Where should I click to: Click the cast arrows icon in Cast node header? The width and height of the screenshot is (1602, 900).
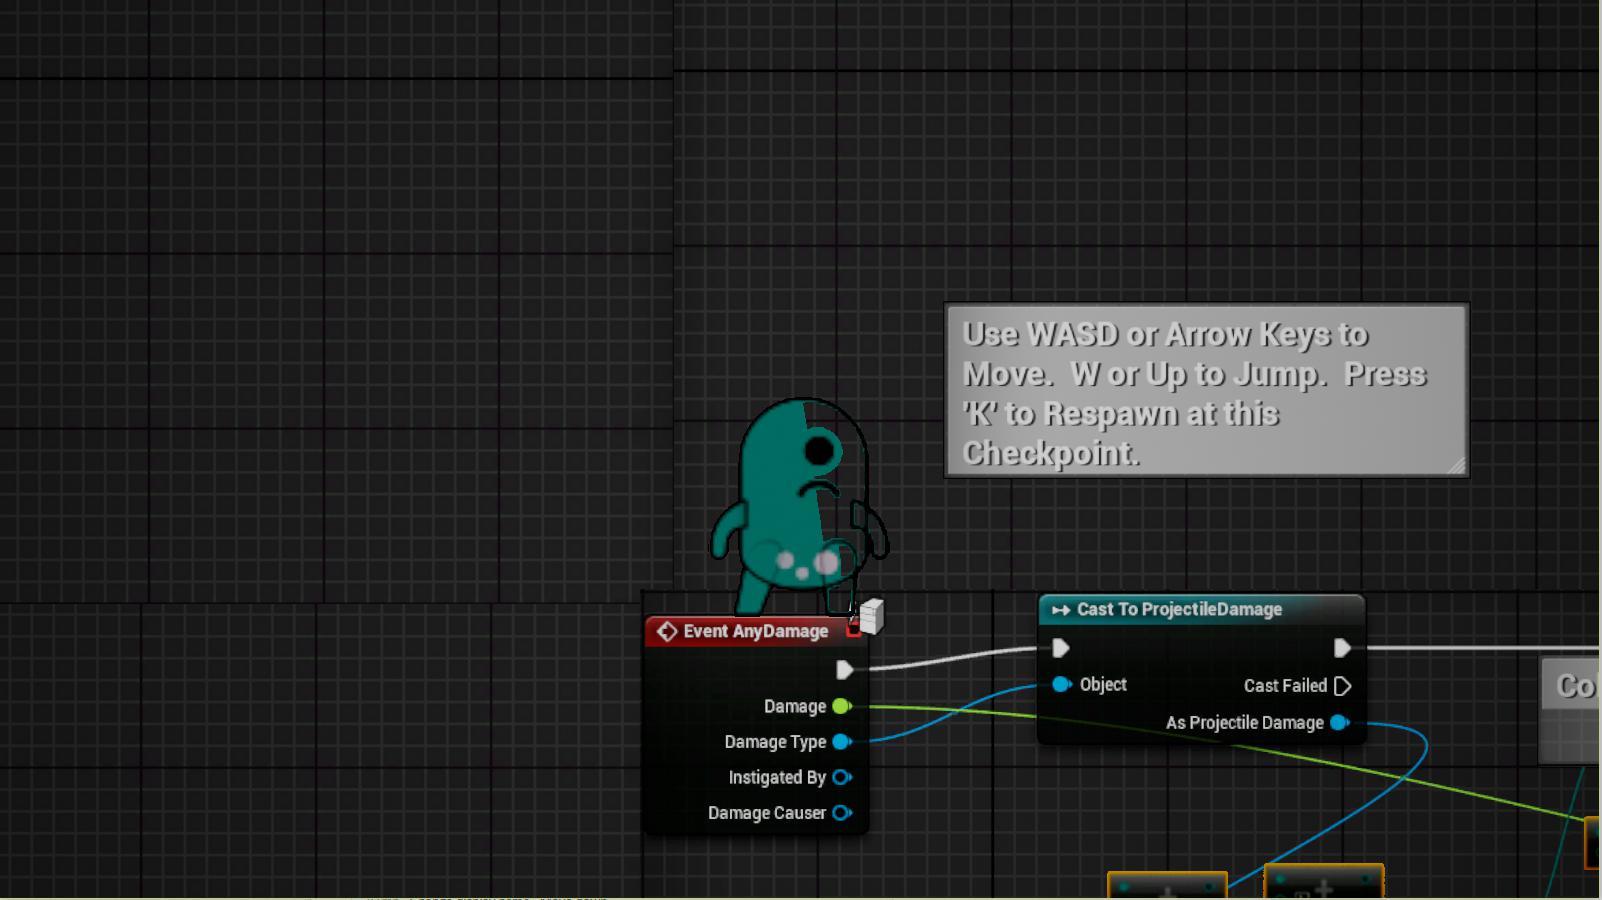(x=1061, y=610)
